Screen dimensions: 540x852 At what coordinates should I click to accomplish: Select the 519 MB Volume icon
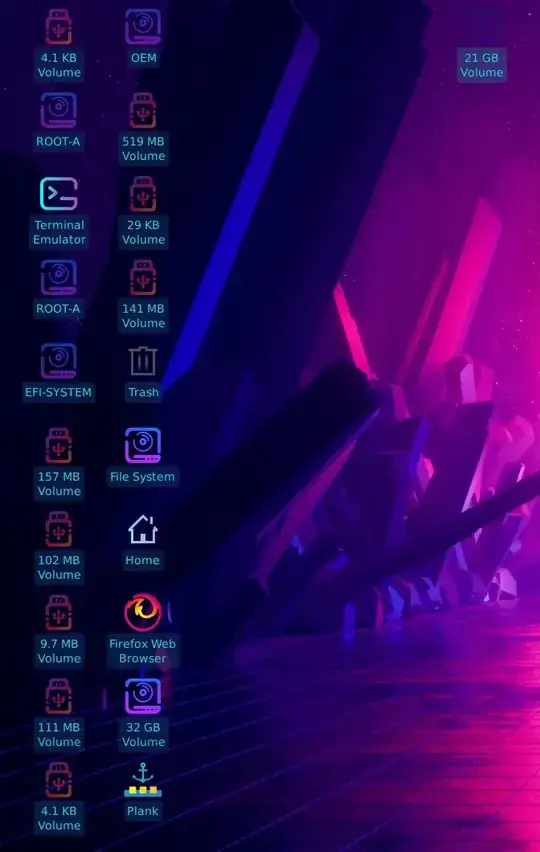click(143, 111)
